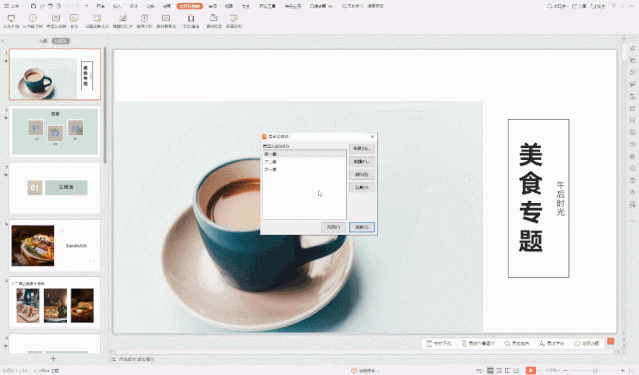Start slideshow from beginning icon in ribbon
The width and height of the screenshot is (639, 375).
click(11, 18)
